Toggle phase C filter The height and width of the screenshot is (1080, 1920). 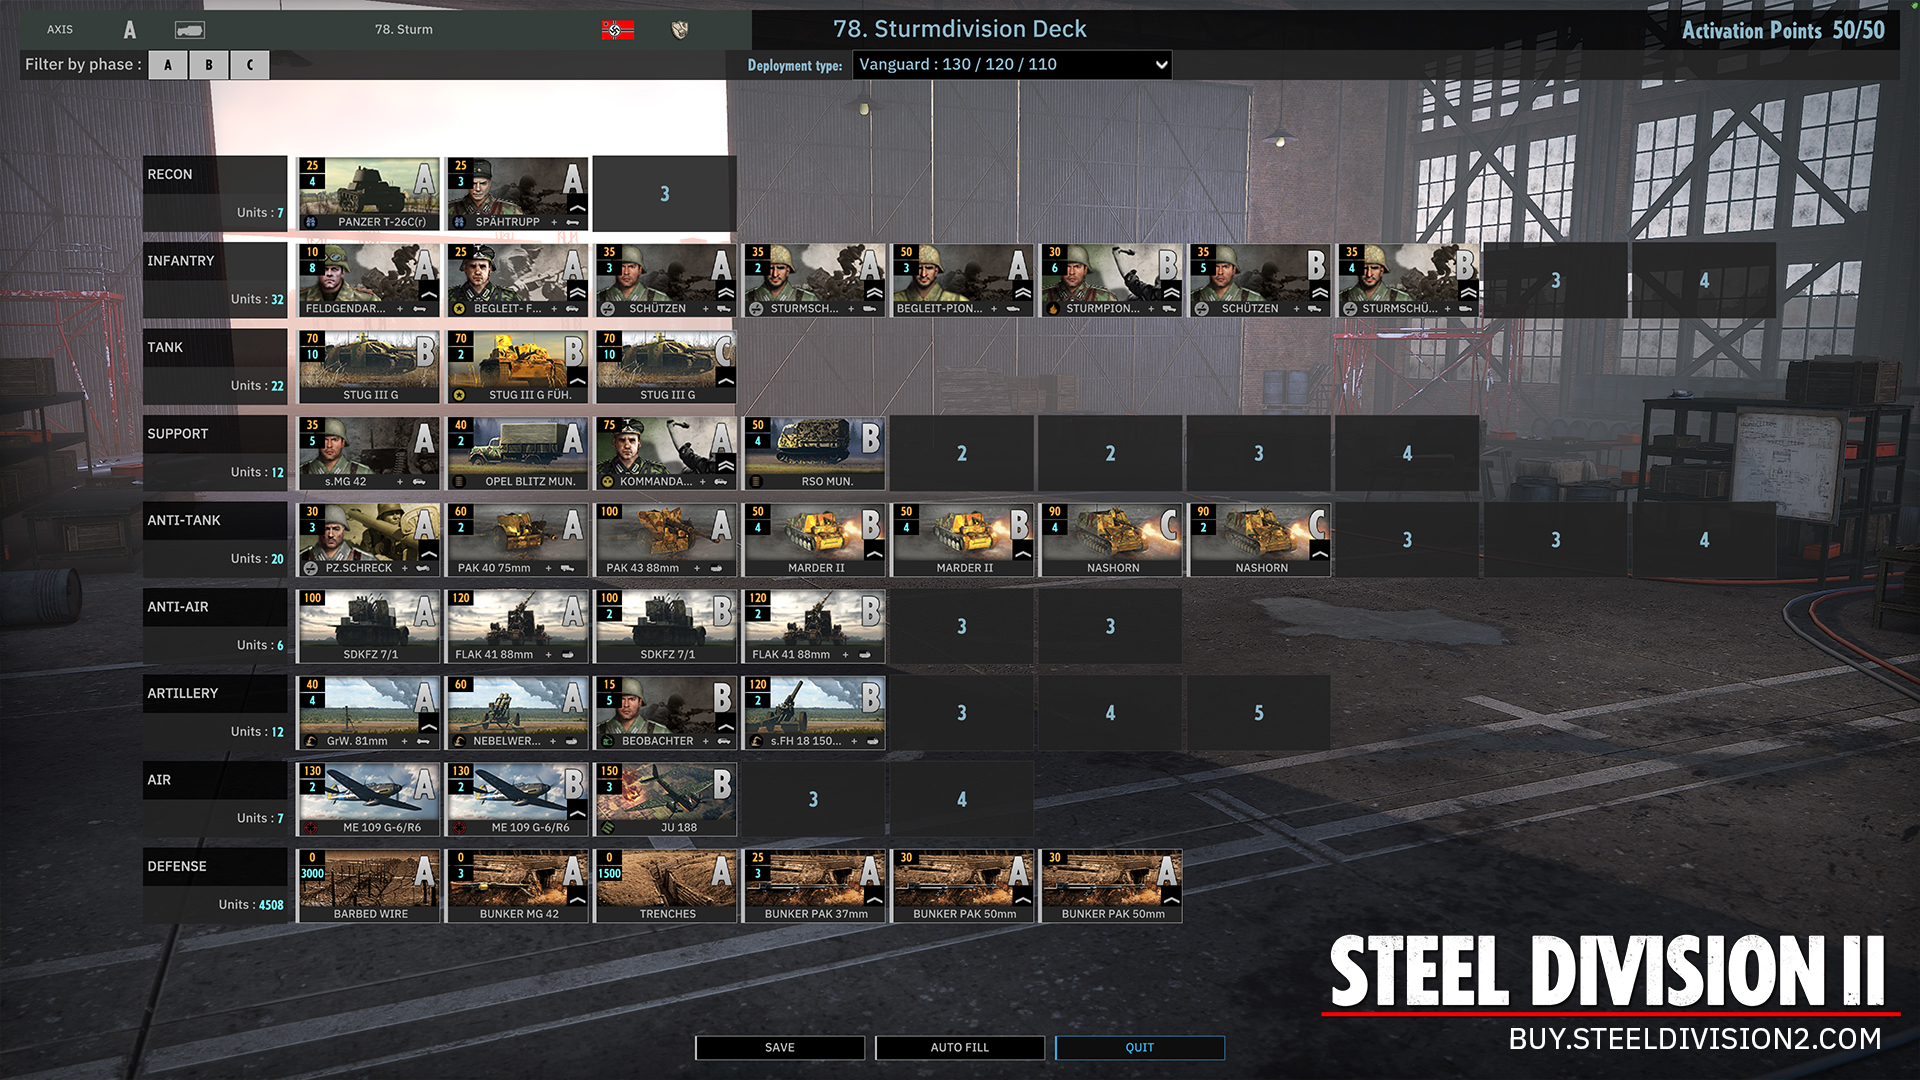click(x=249, y=65)
